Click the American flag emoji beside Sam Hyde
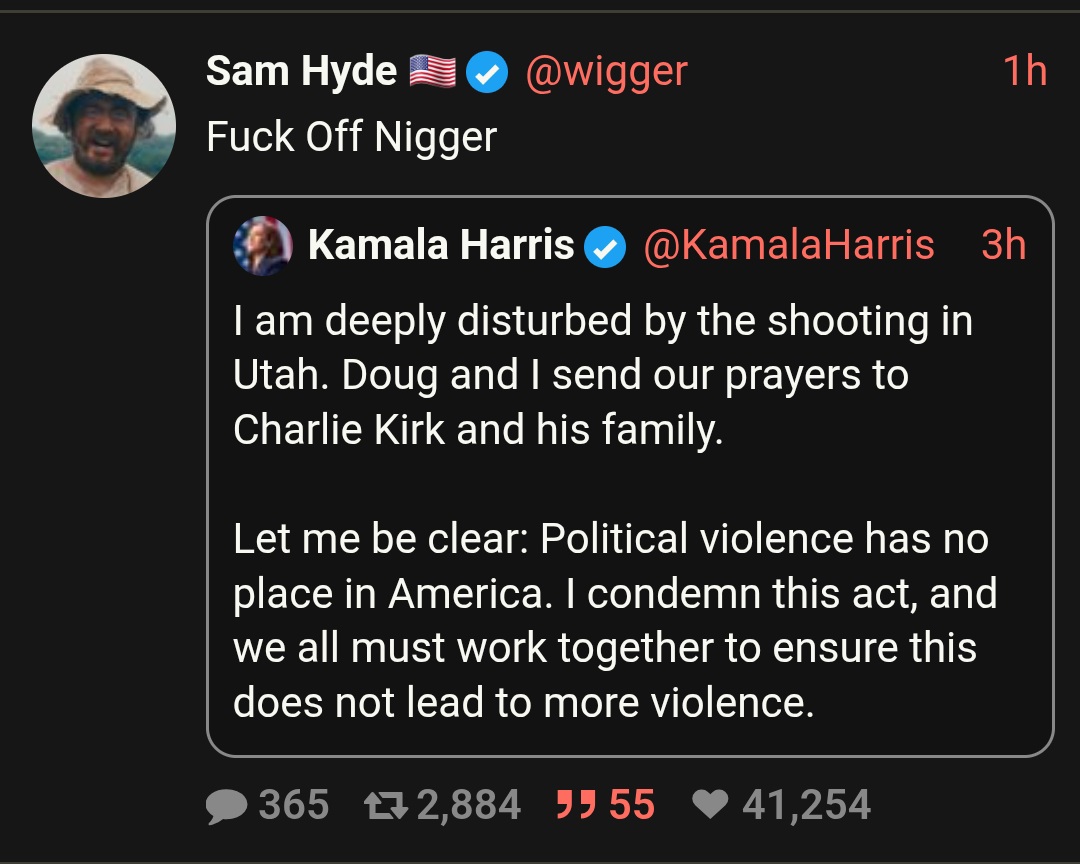The height and width of the screenshot is (864, 1080). tap(433, 72)
